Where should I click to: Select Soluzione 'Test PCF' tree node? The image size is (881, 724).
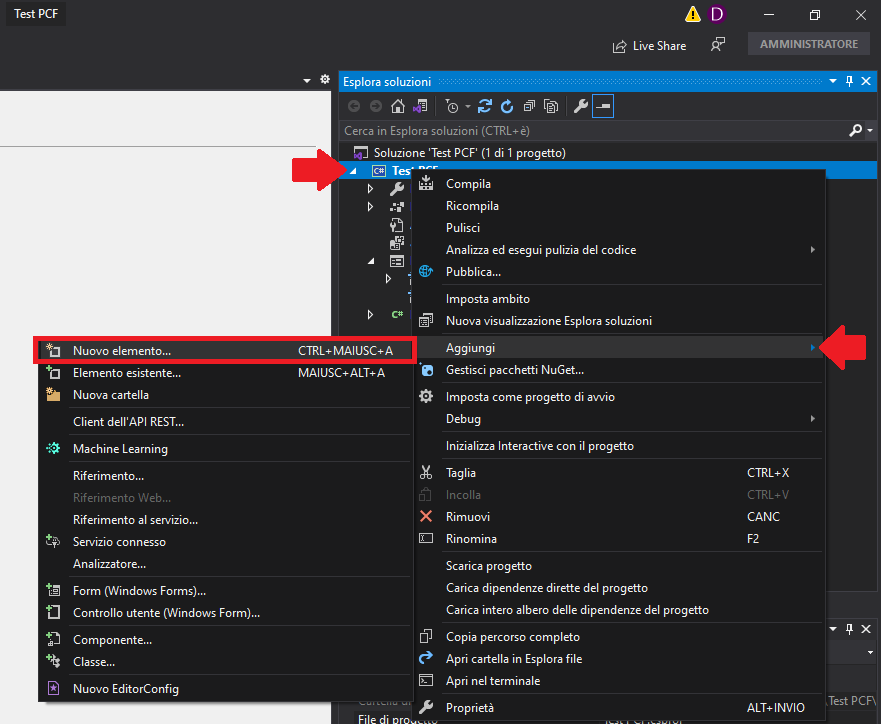click(469, 153)
